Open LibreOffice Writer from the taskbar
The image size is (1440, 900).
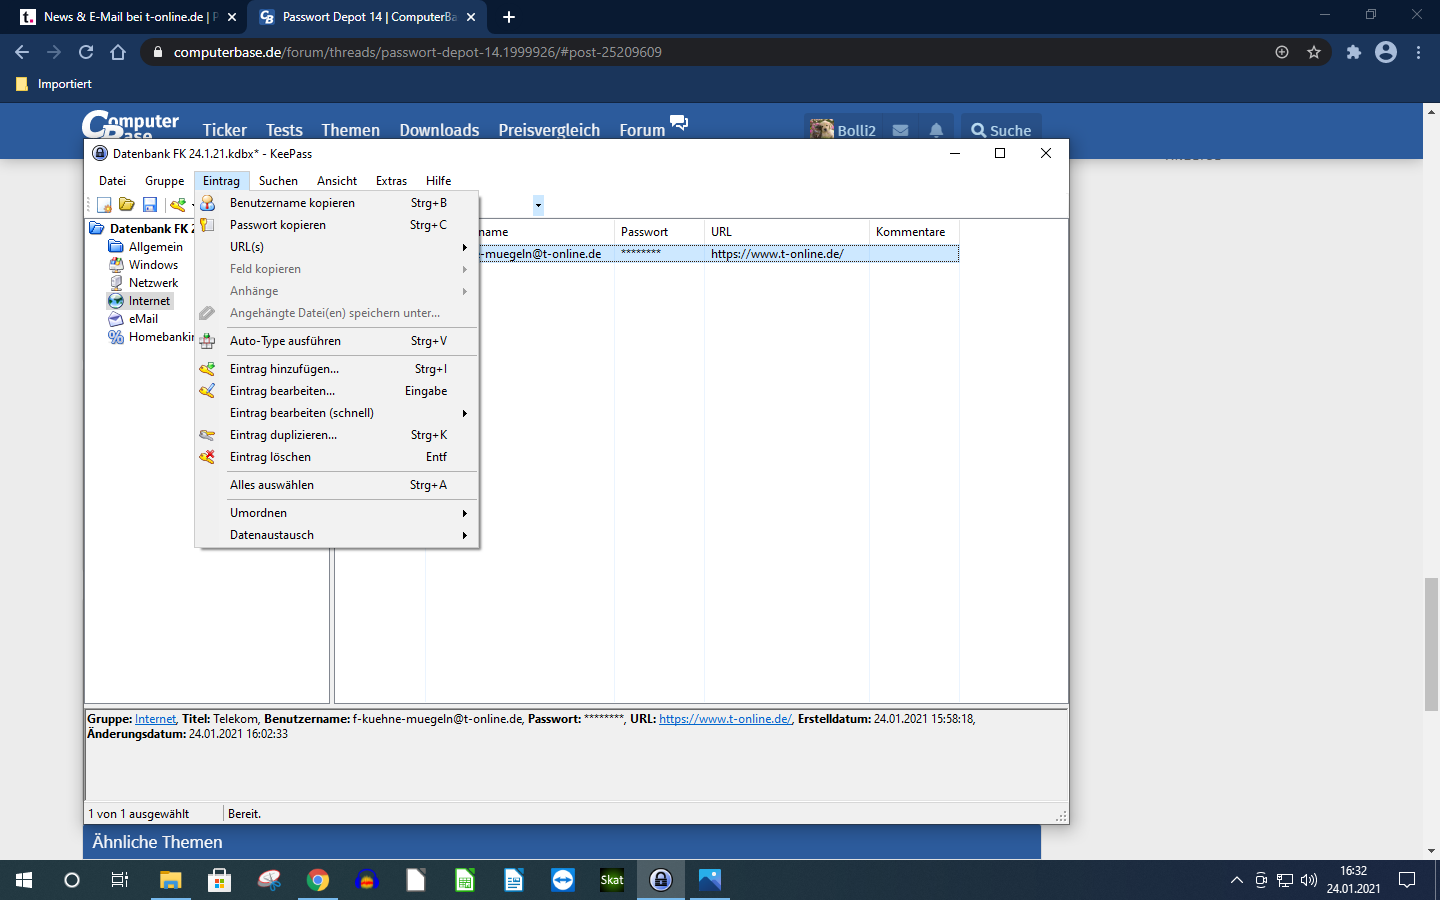[x=514, y=880]
